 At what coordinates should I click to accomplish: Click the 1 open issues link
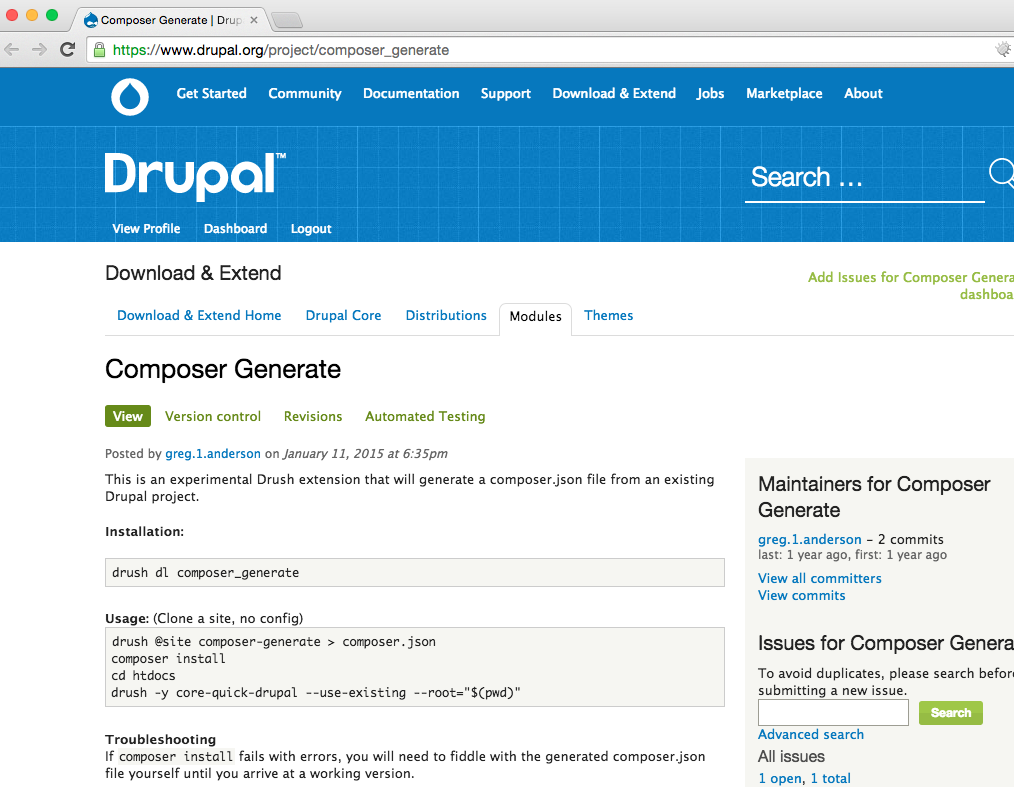tap(780, 779)
